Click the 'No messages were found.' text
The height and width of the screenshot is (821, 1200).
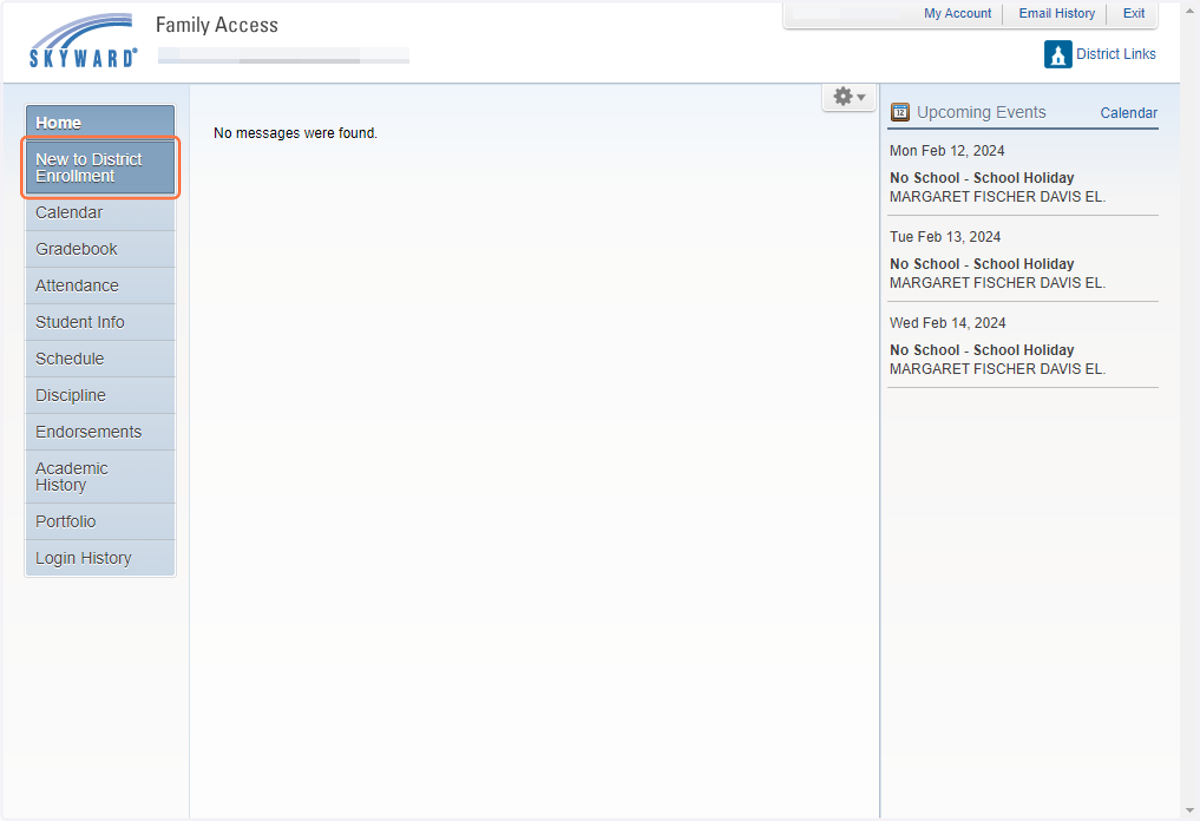click(x=296, y=133)
